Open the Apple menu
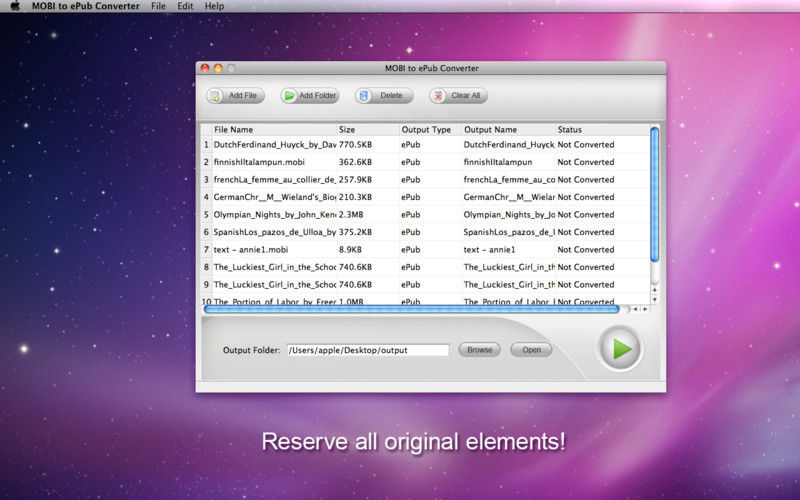 15,6
